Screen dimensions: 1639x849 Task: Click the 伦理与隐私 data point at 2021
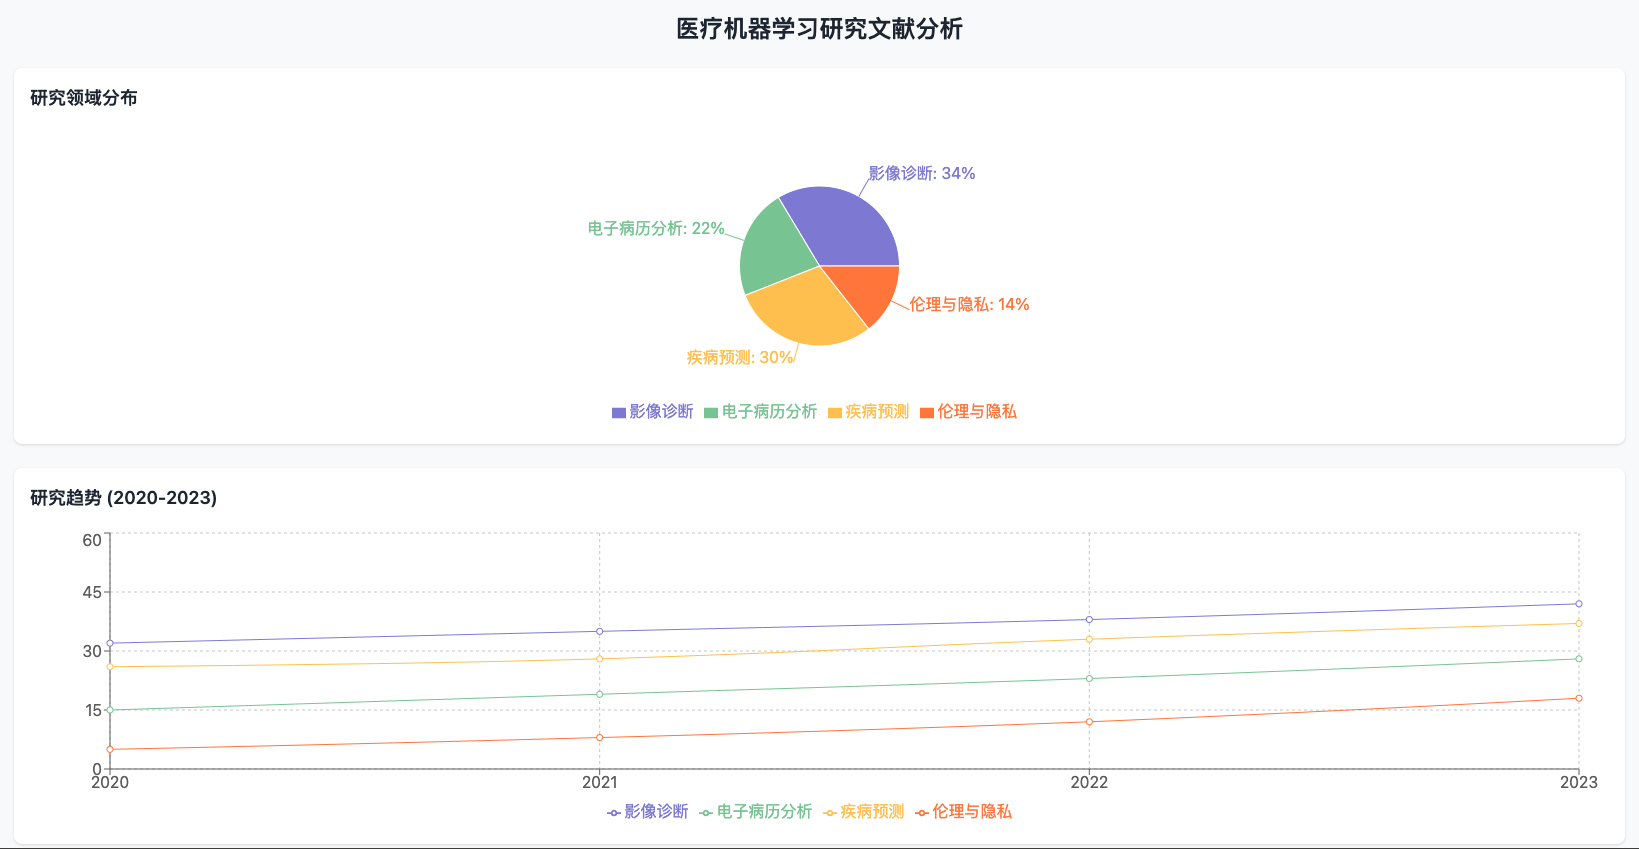[x=600, y=738]
